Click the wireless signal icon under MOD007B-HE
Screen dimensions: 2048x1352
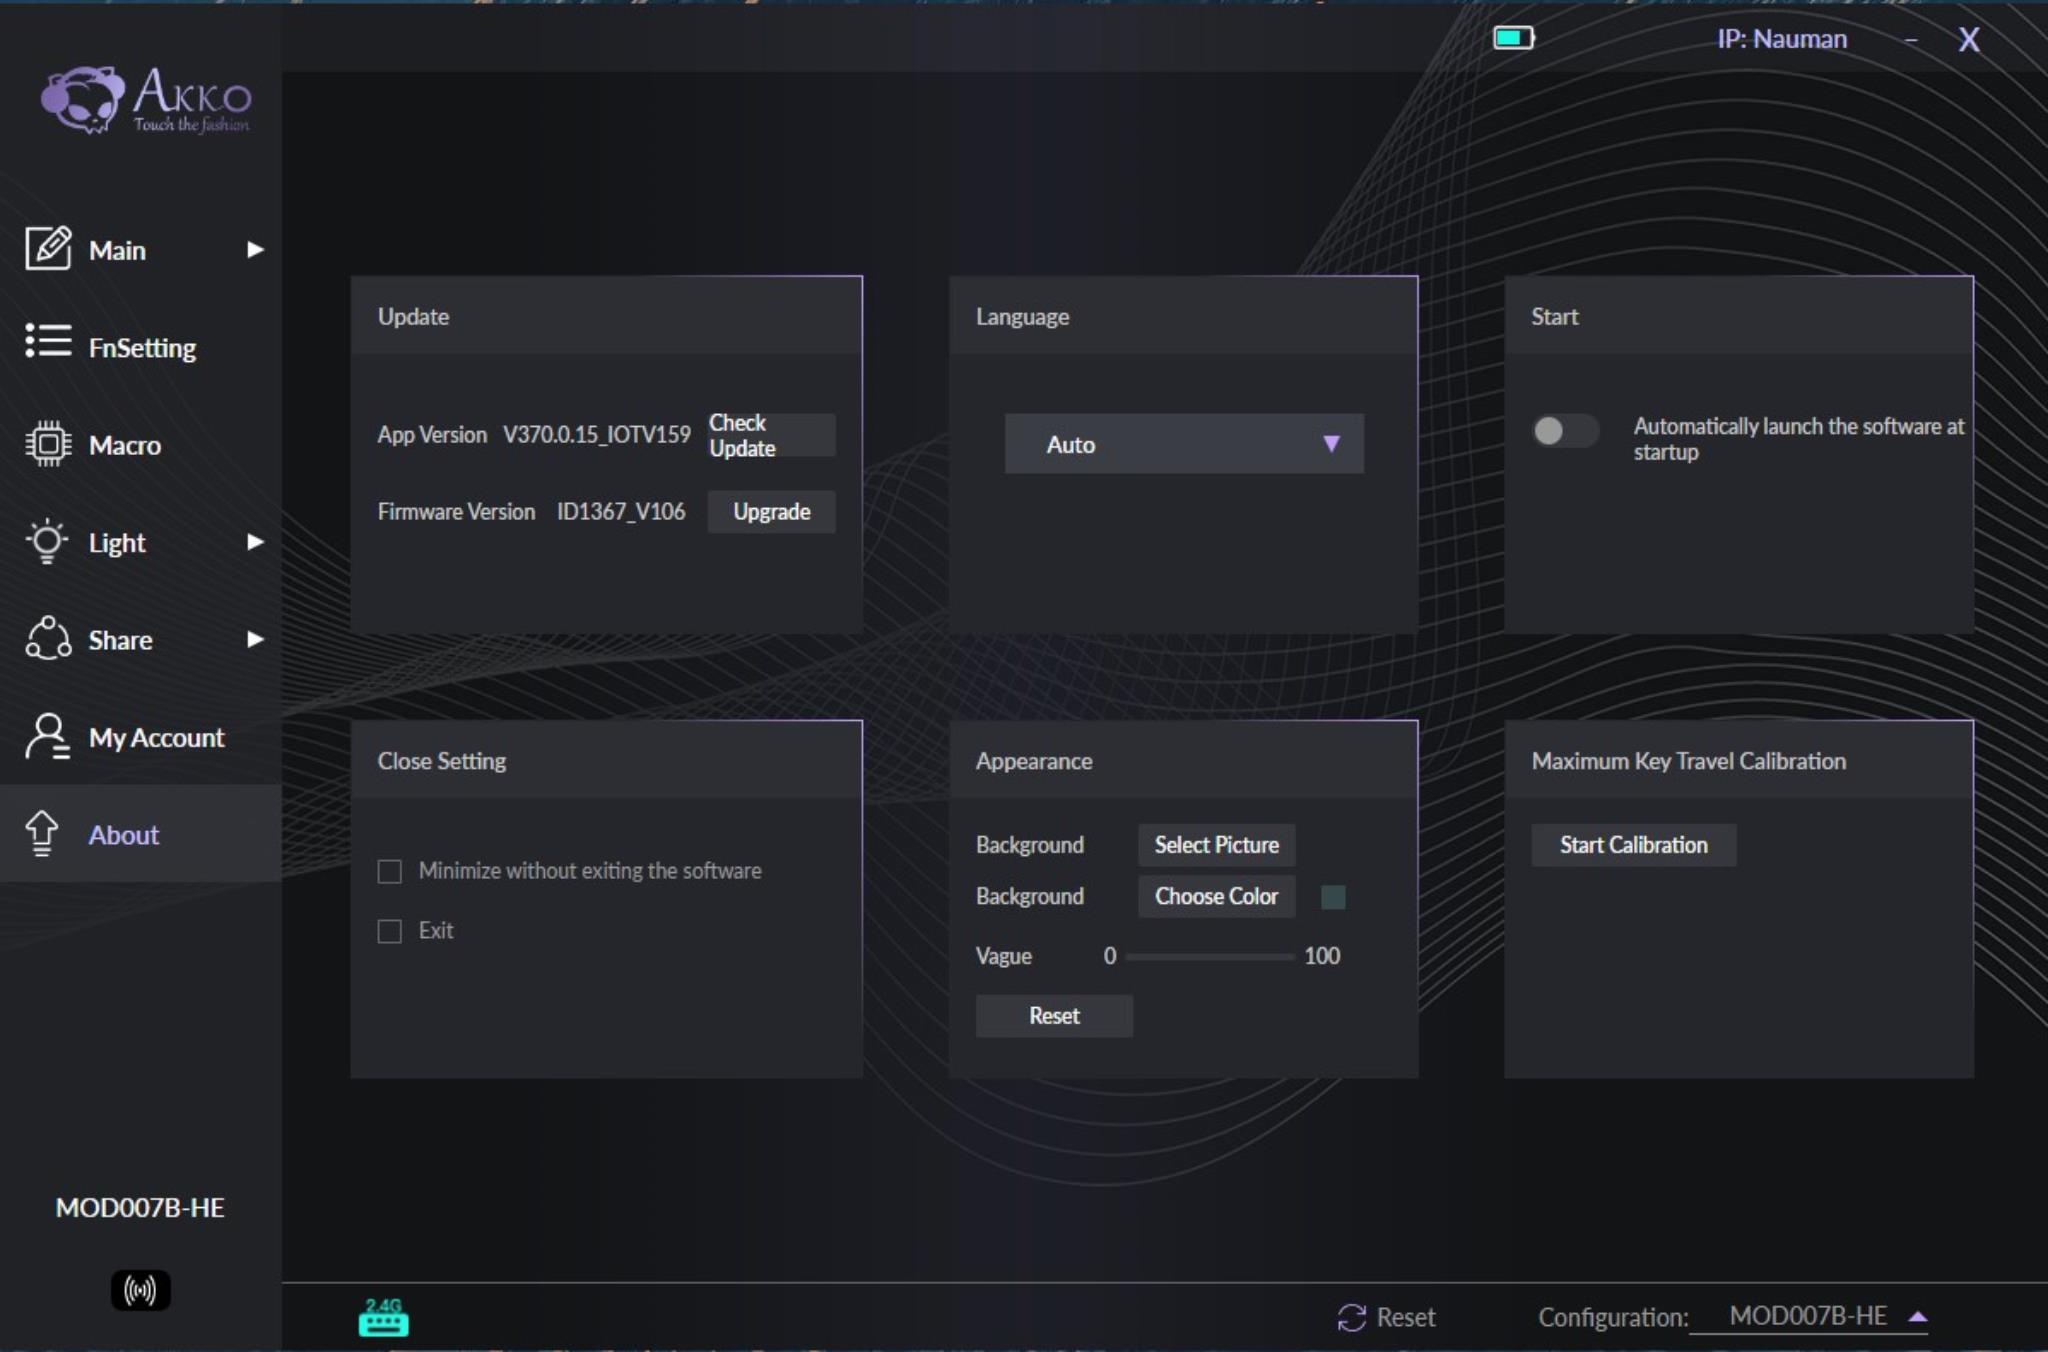140,1290
